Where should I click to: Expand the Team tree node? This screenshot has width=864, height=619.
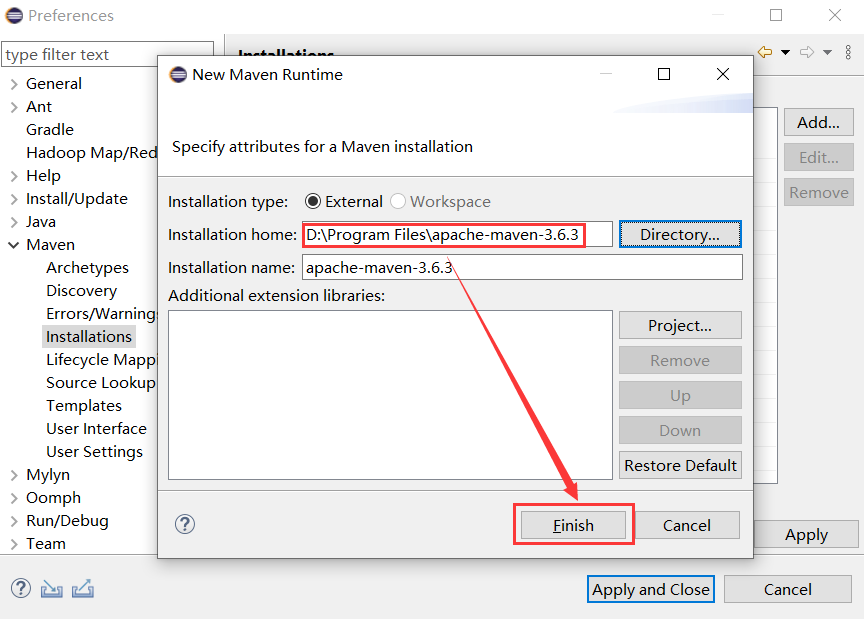click(14, 545)
